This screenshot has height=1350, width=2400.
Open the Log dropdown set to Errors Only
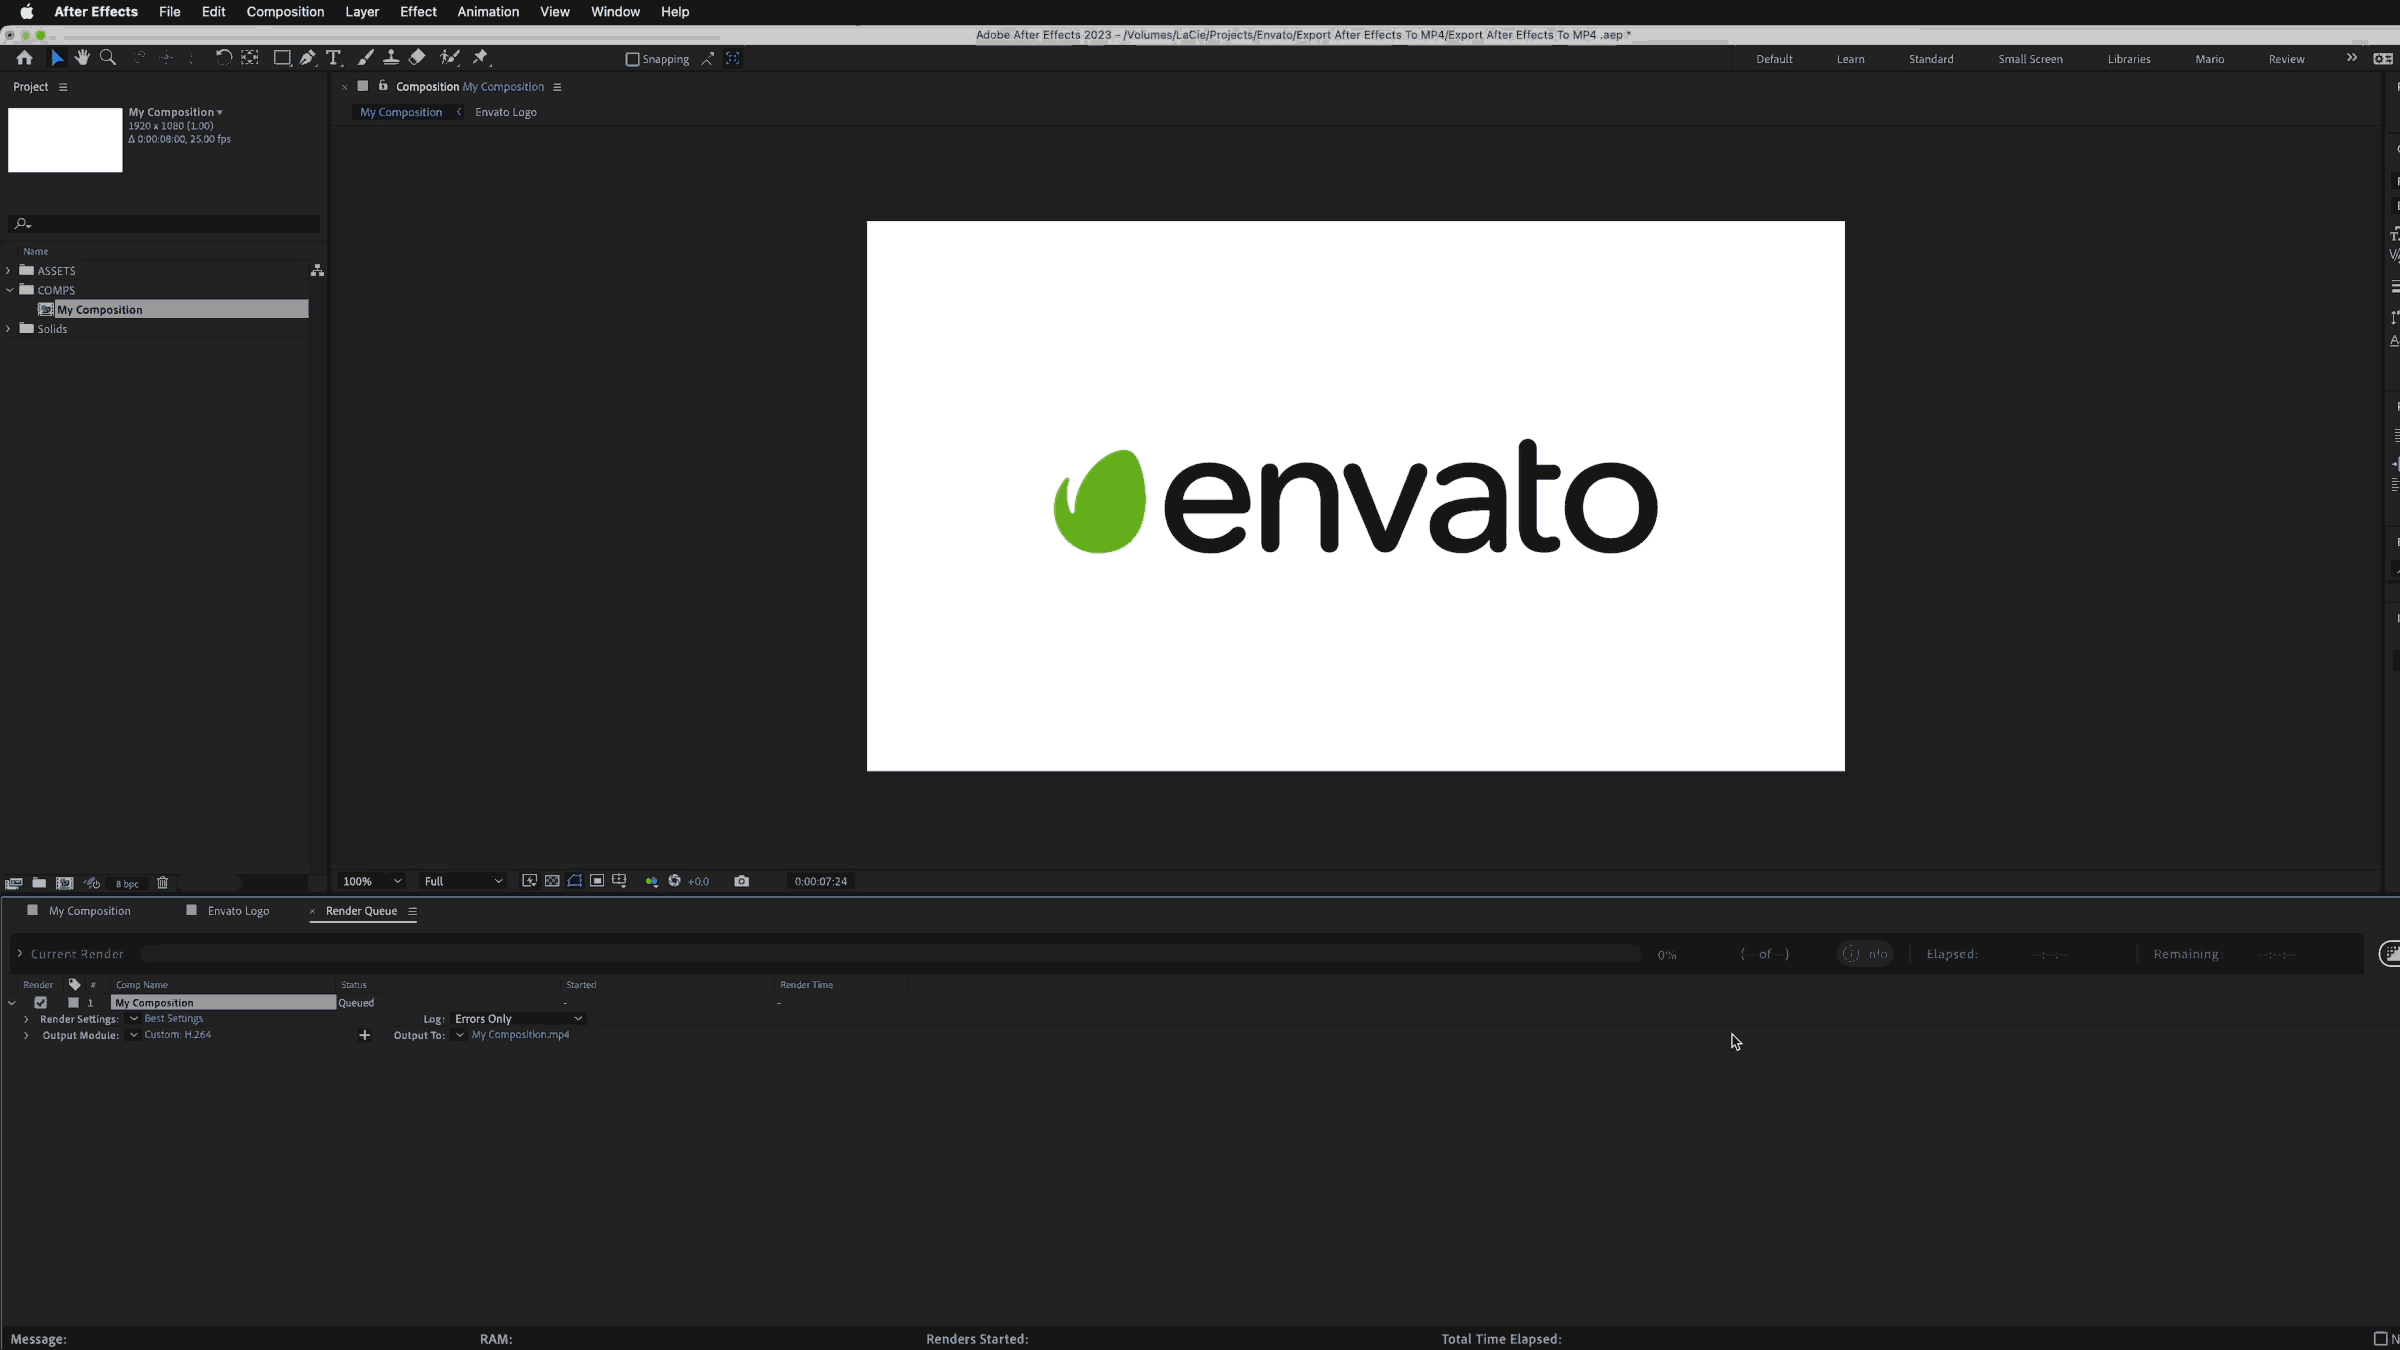[x=517, y=1018]
